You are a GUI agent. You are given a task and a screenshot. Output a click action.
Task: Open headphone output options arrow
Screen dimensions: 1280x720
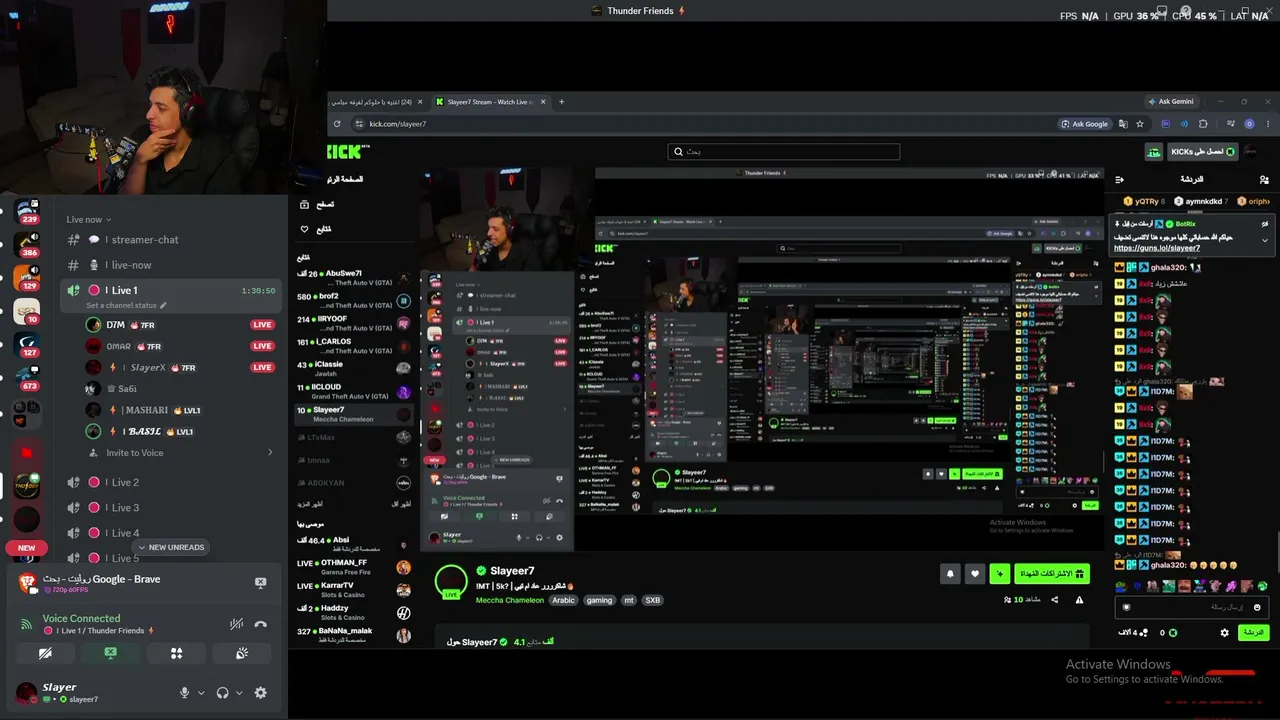click(x=239, y=693)
